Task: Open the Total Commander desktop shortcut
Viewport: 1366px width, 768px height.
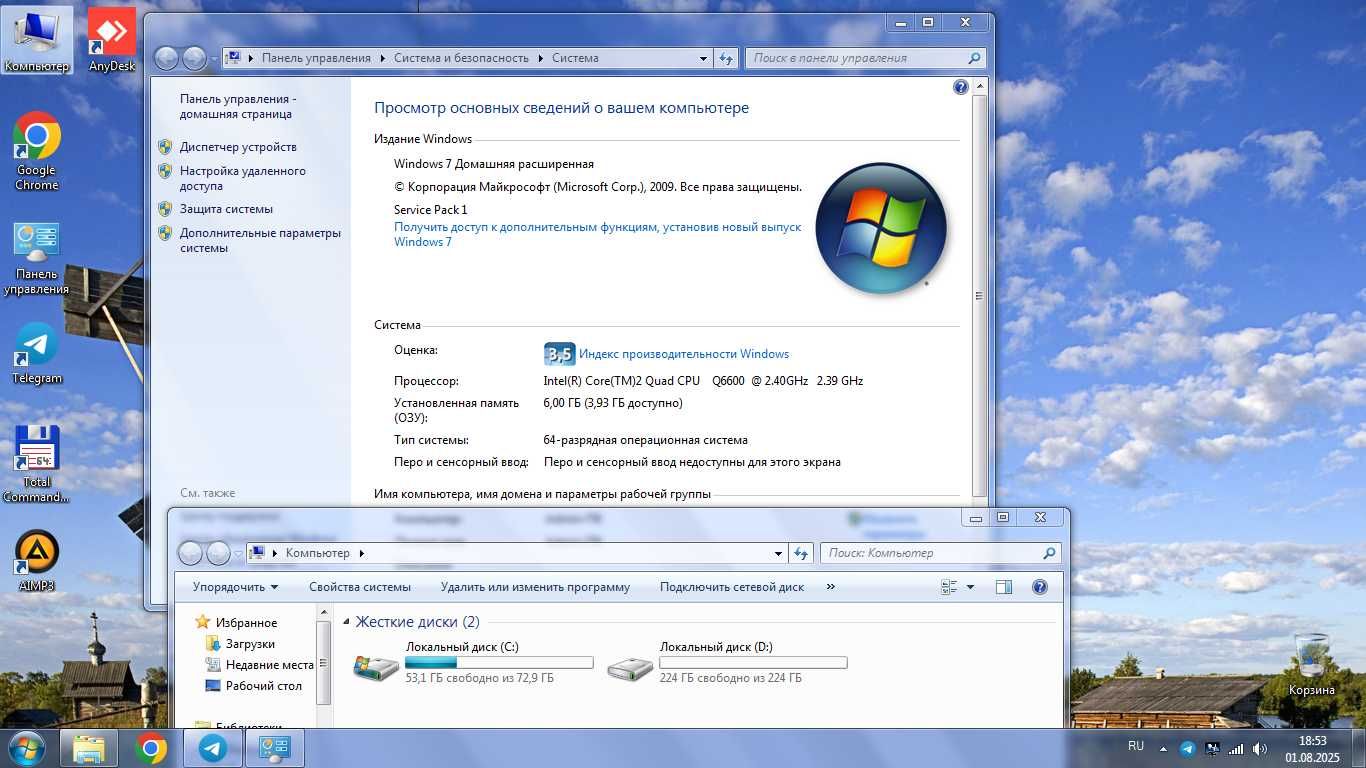Action: [37, 464]
